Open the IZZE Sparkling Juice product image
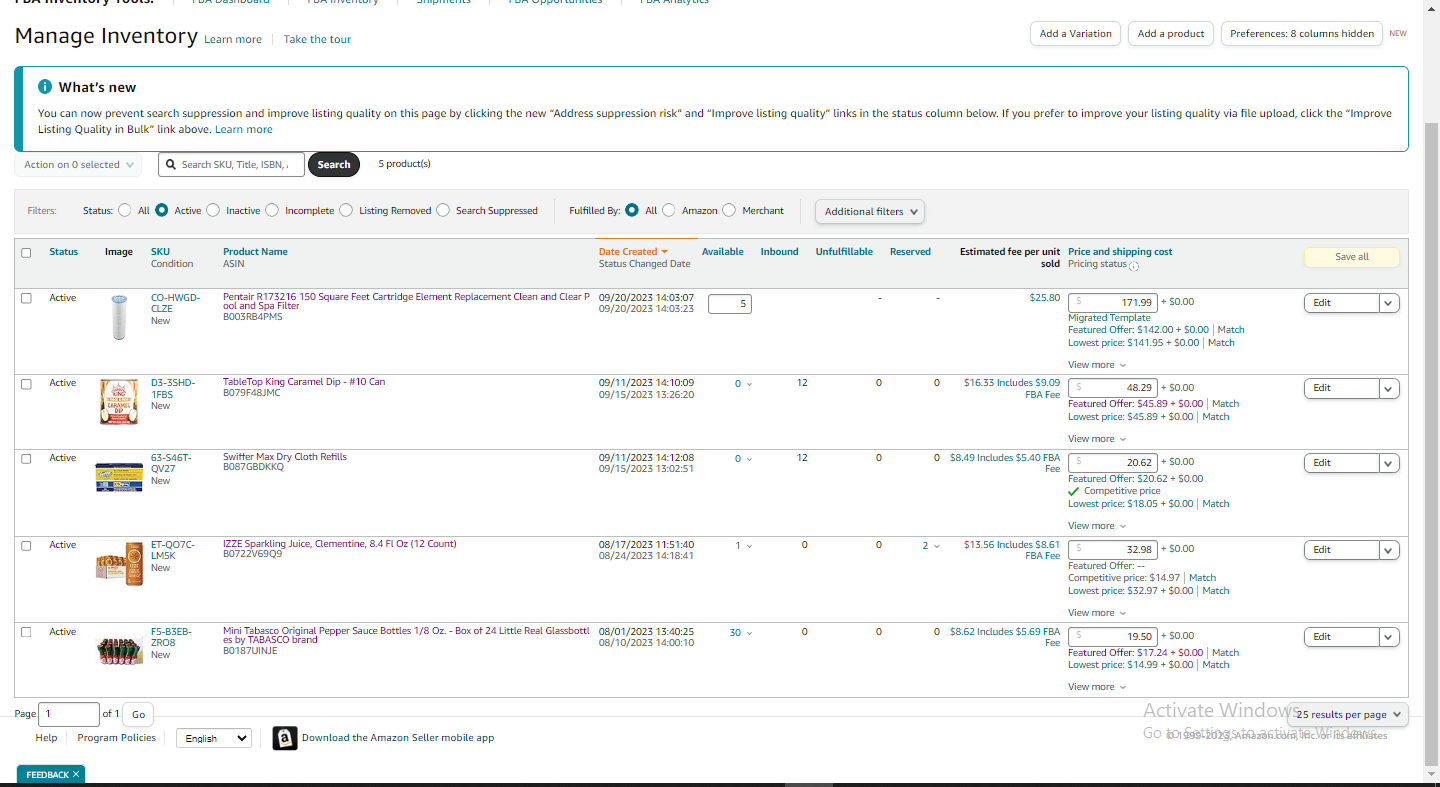Screen dimensions: 1440x787 point(120,563)
